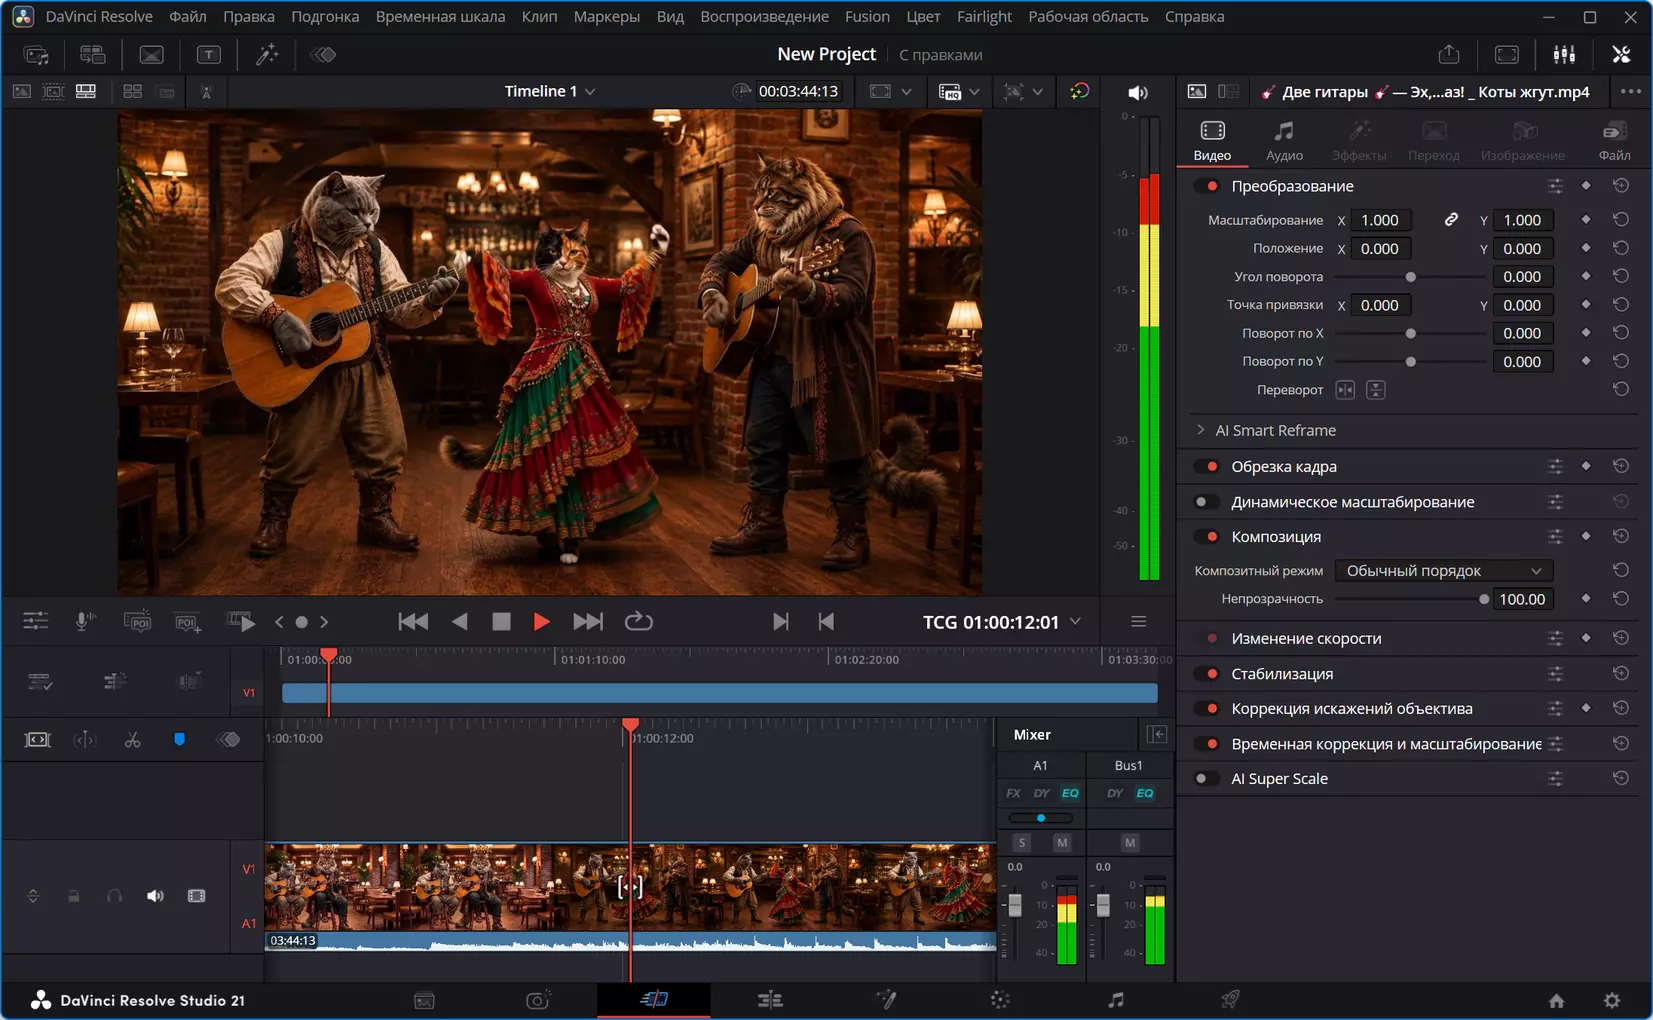1653x1020 pixels.
Task: Switch to the Файл inspector tab
Action: tap(1614, 141)
